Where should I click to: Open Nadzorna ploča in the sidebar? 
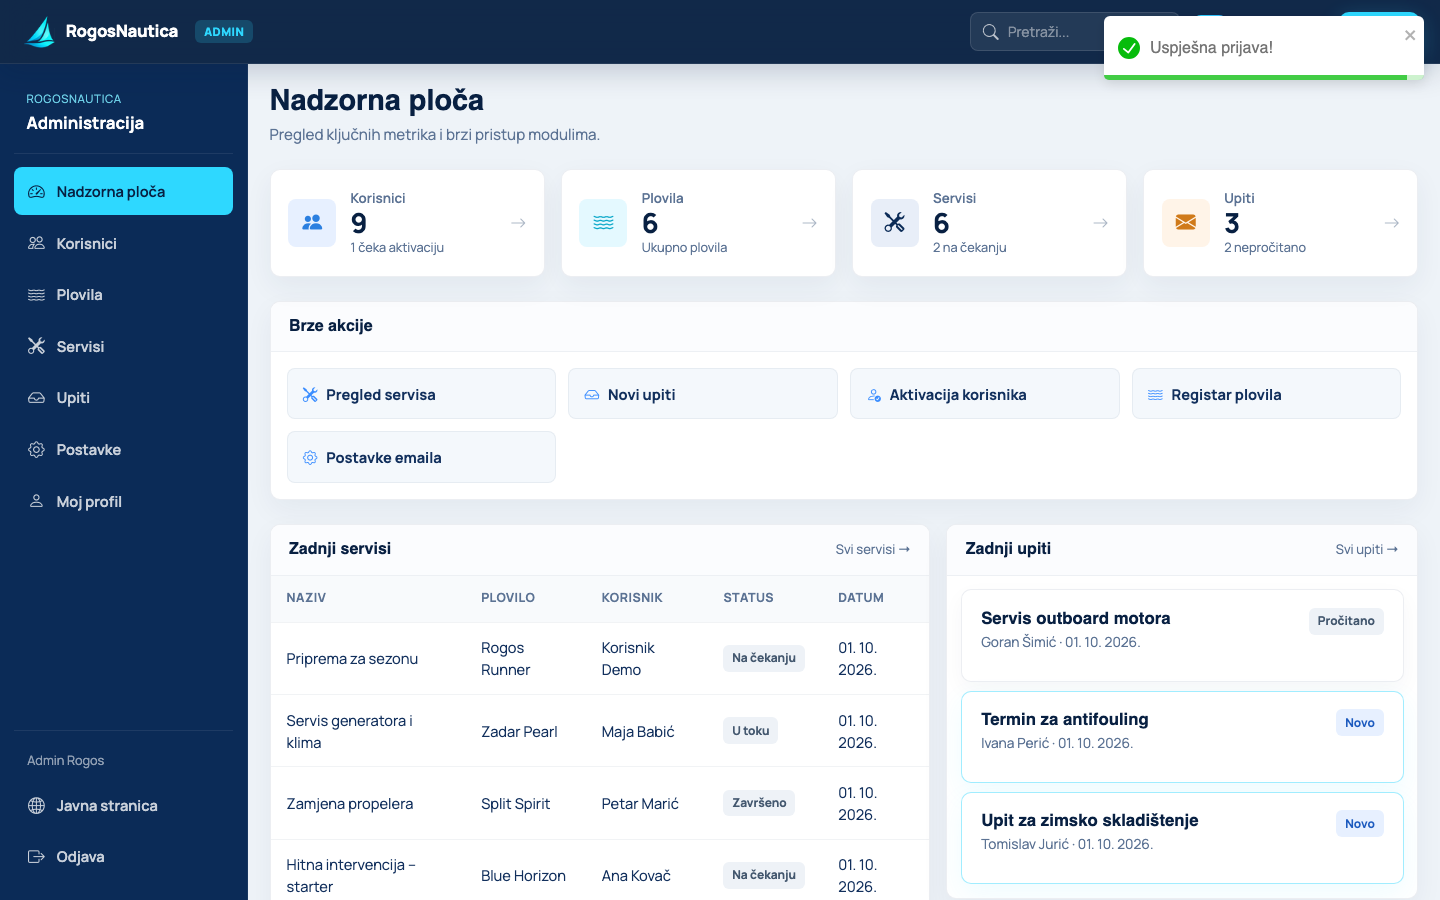click(x=123, y=191)
